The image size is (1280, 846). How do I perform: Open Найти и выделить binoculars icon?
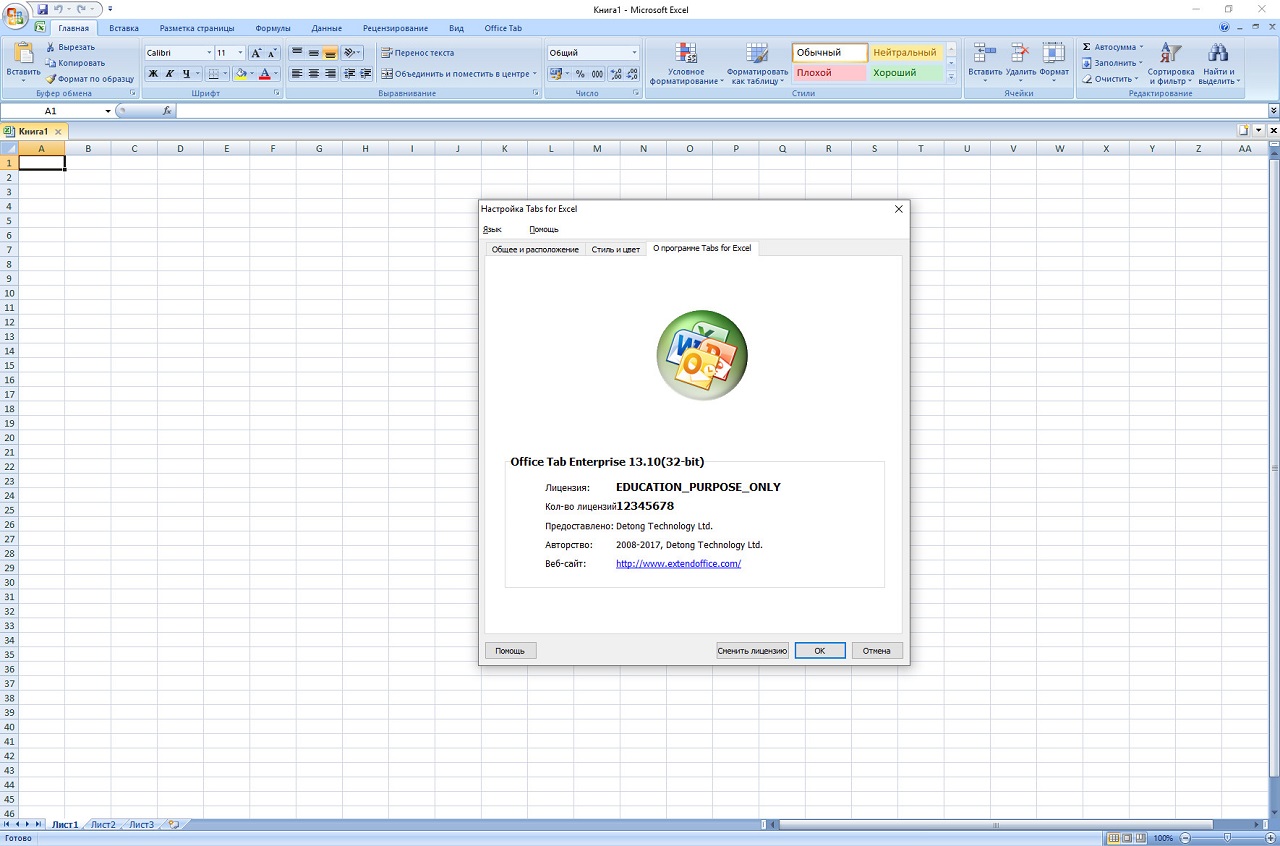(1217, 63)
